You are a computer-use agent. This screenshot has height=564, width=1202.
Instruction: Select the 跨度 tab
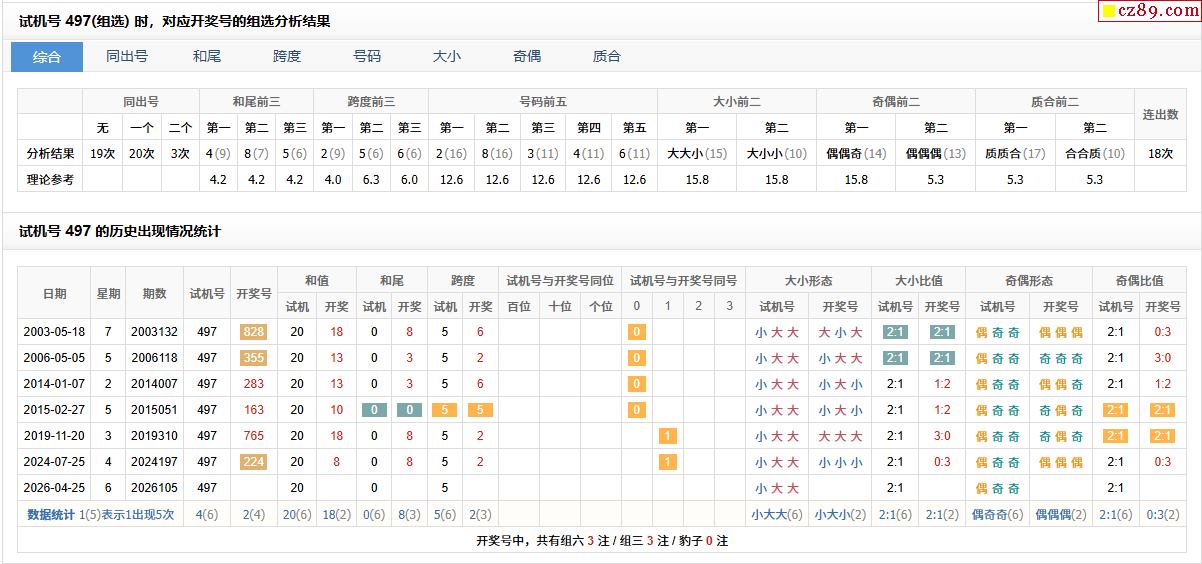click(287, 57)
